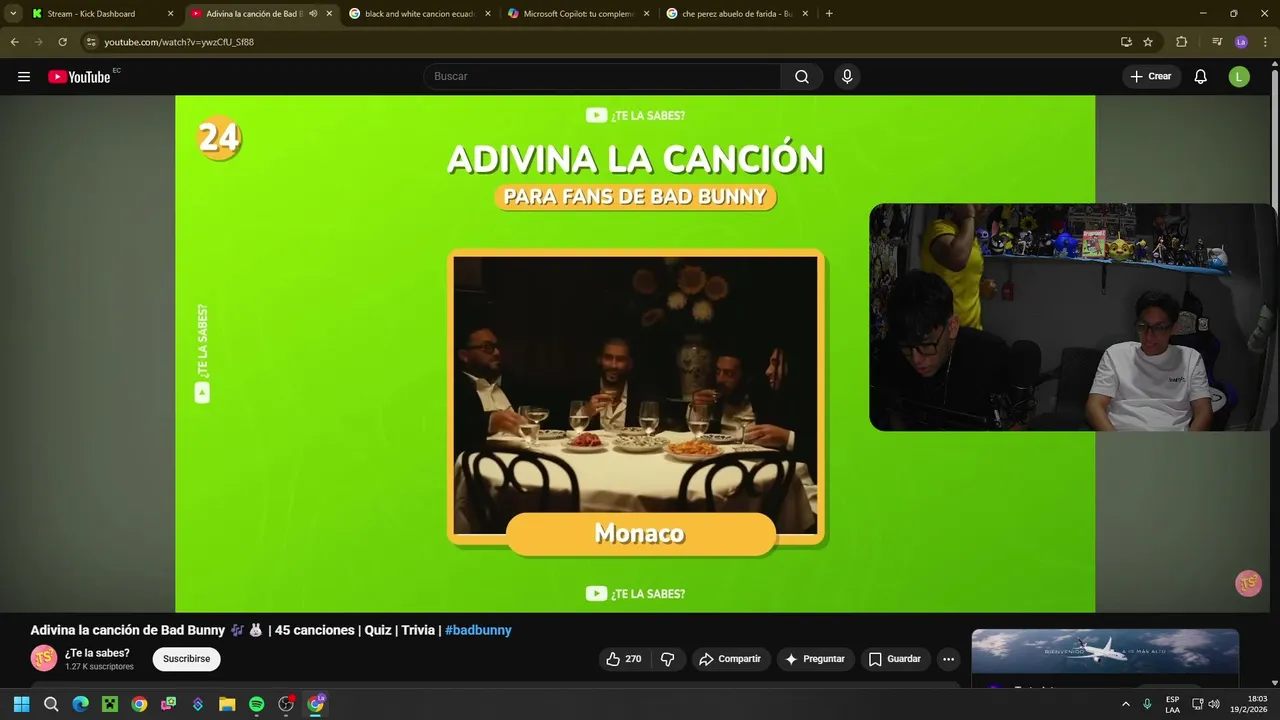Open Windows taskbar search
1280x720 pixels.
(51, 704)
